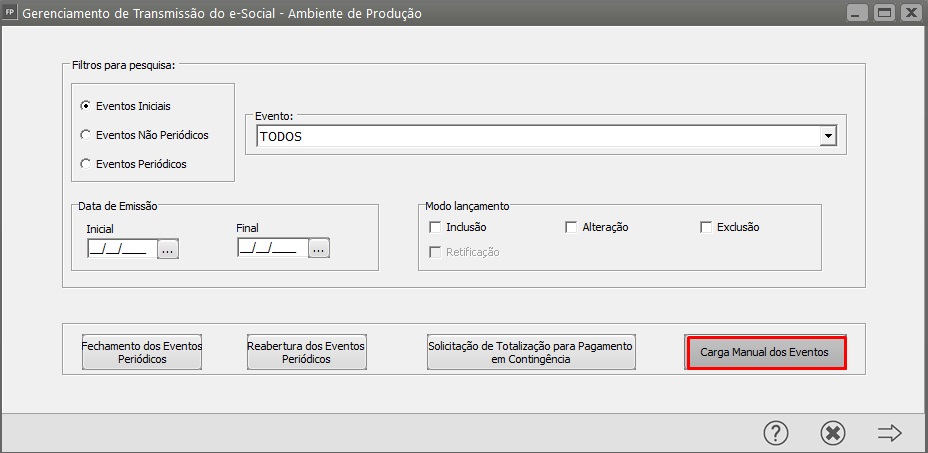Click the help question mark icon

point(776,432)
